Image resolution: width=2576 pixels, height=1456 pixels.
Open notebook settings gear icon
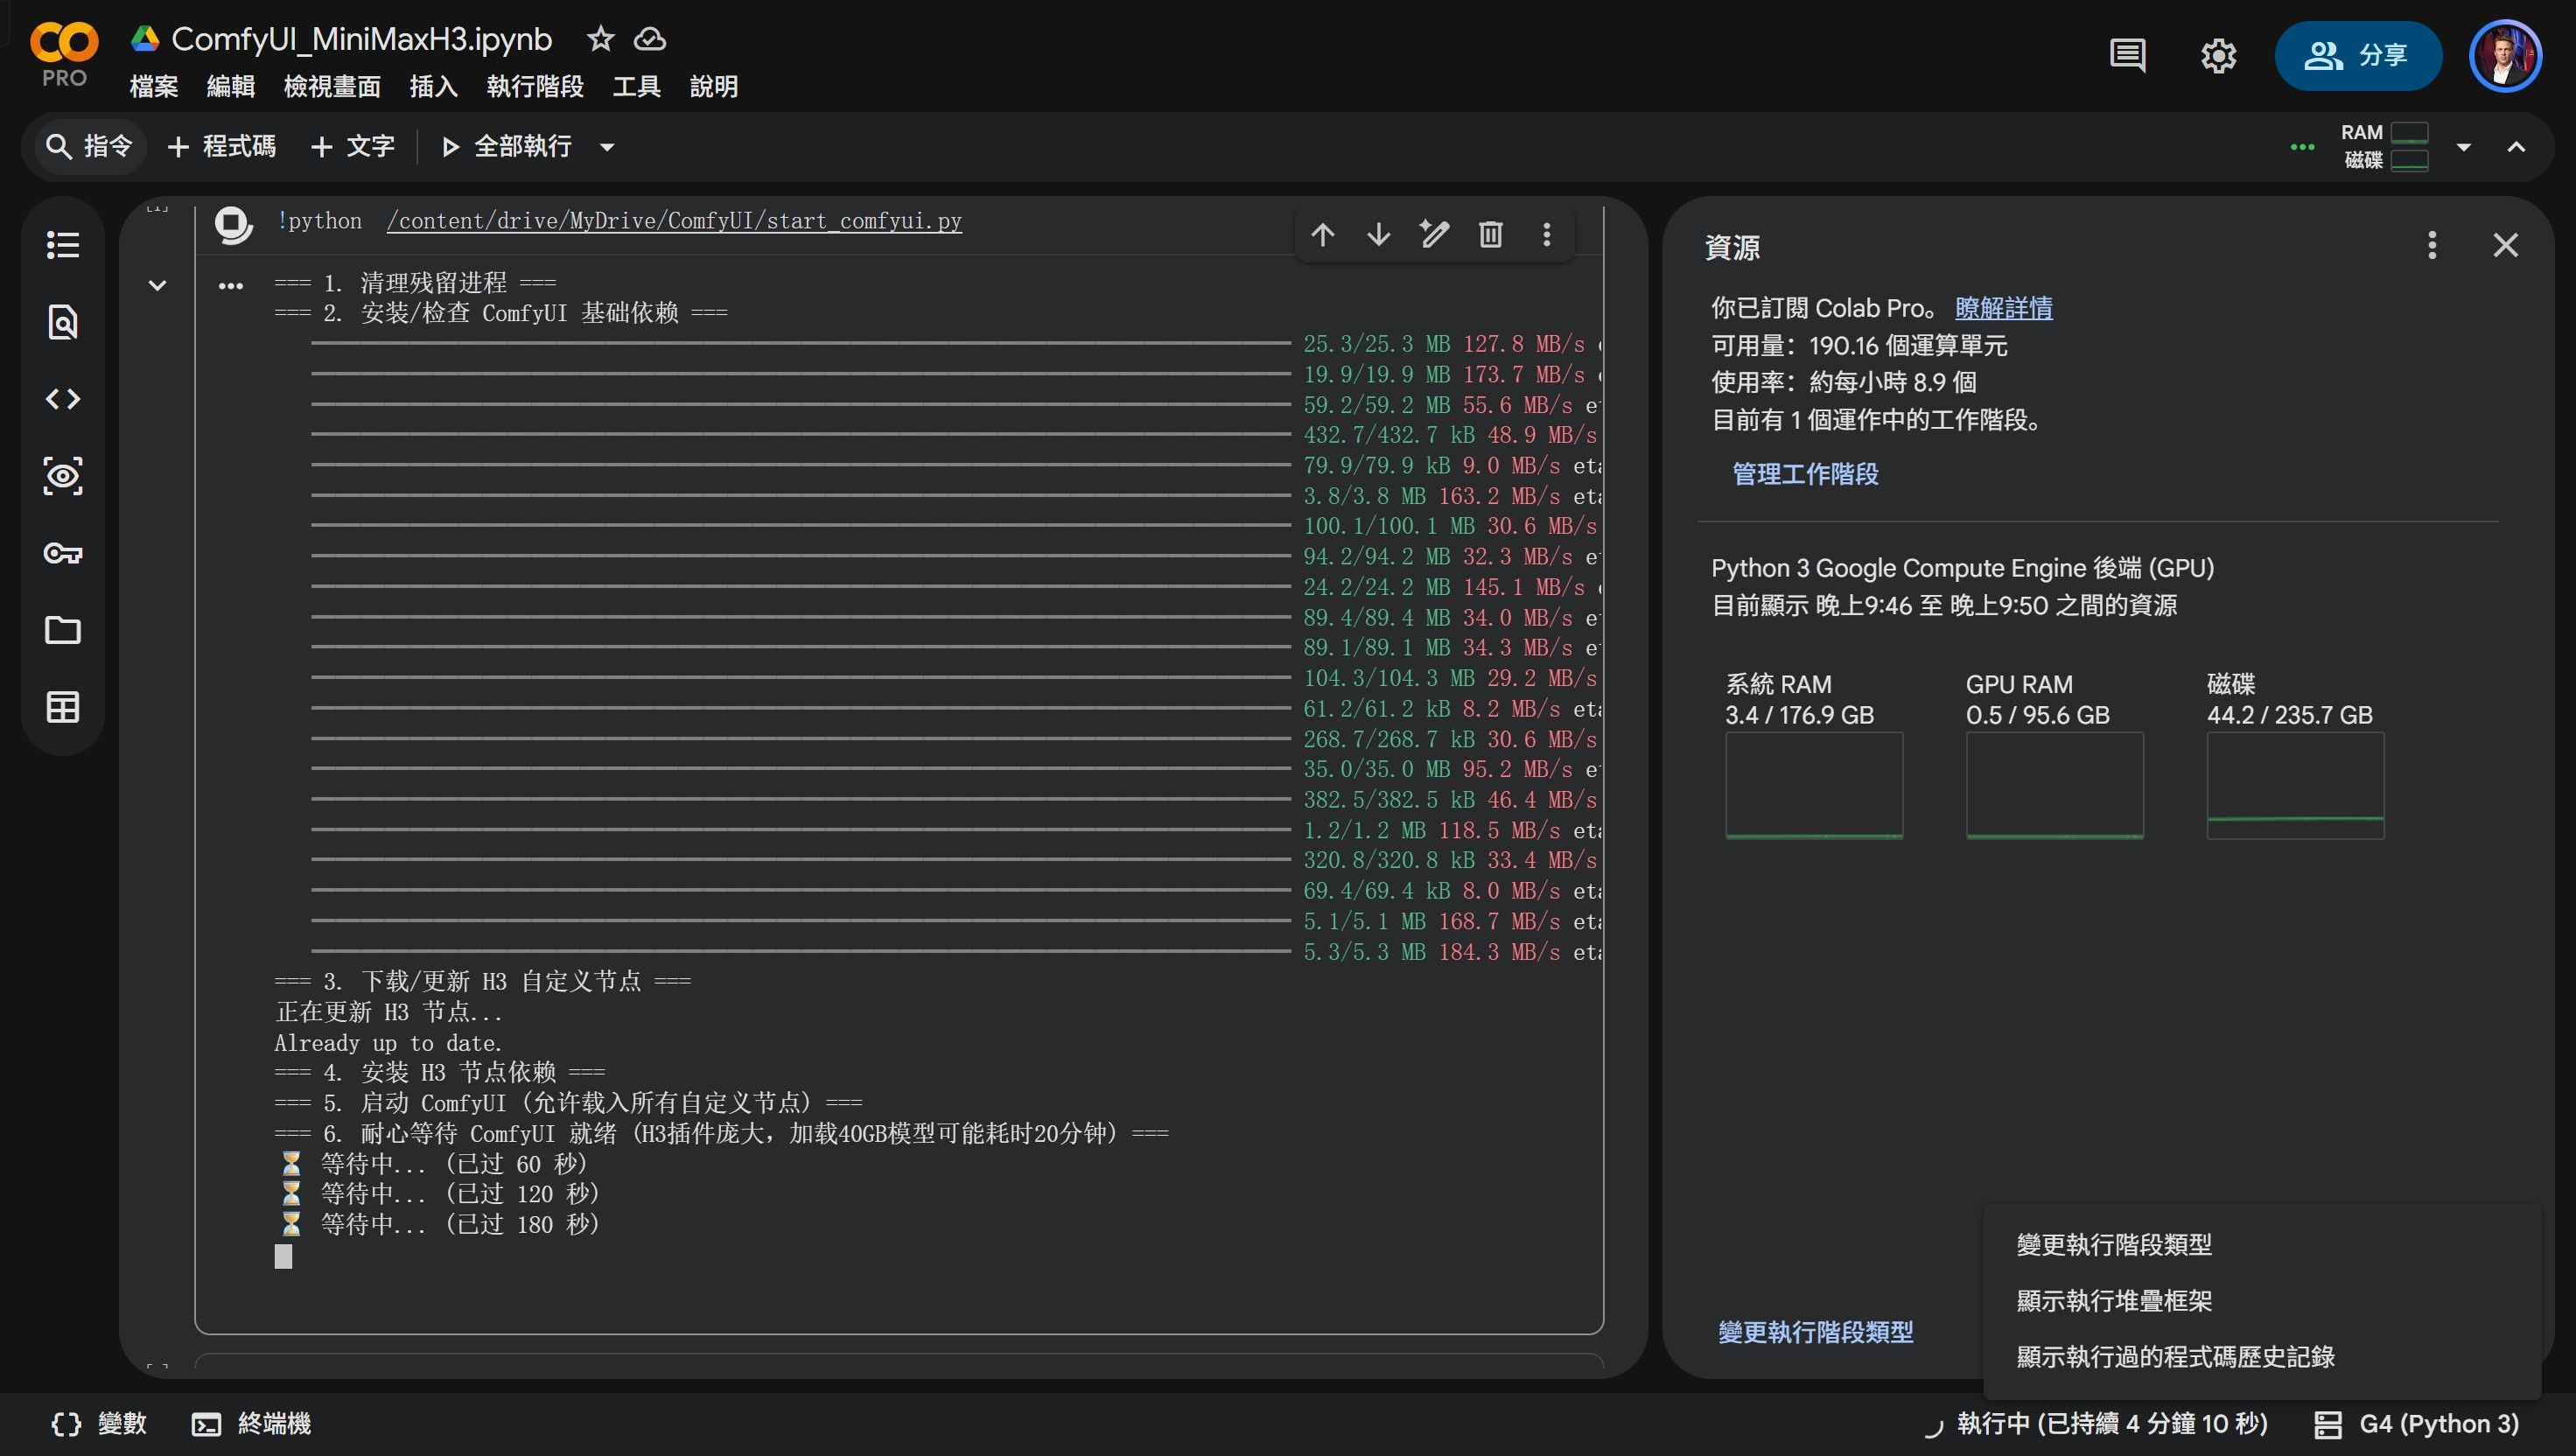pos(2219,55)
